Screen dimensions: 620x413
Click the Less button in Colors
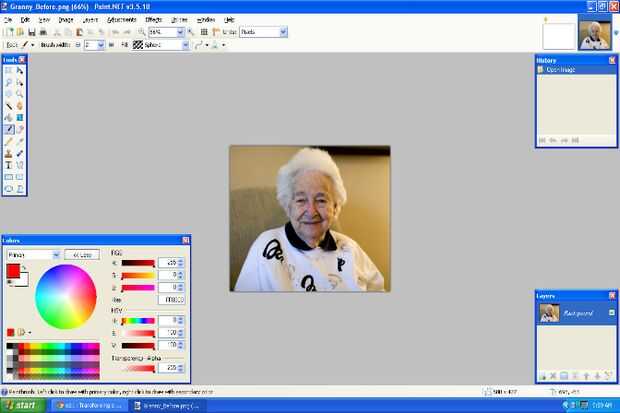click(x=82, y=255)
